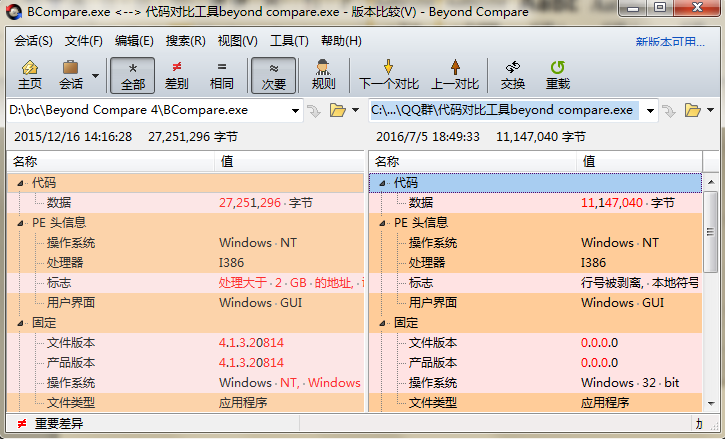
Task: Expand the left file path dropdown
Action: (x=295, y=110)
